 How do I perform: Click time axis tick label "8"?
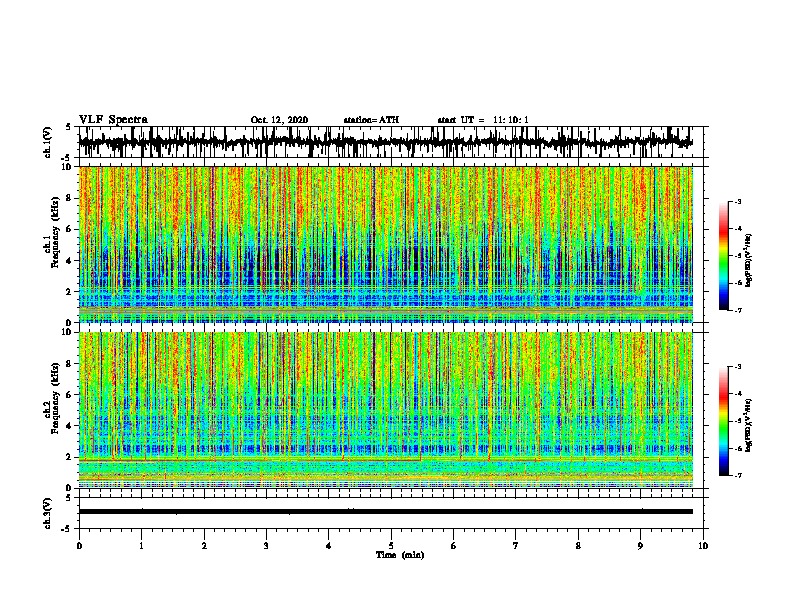click(x=578, y=546)
